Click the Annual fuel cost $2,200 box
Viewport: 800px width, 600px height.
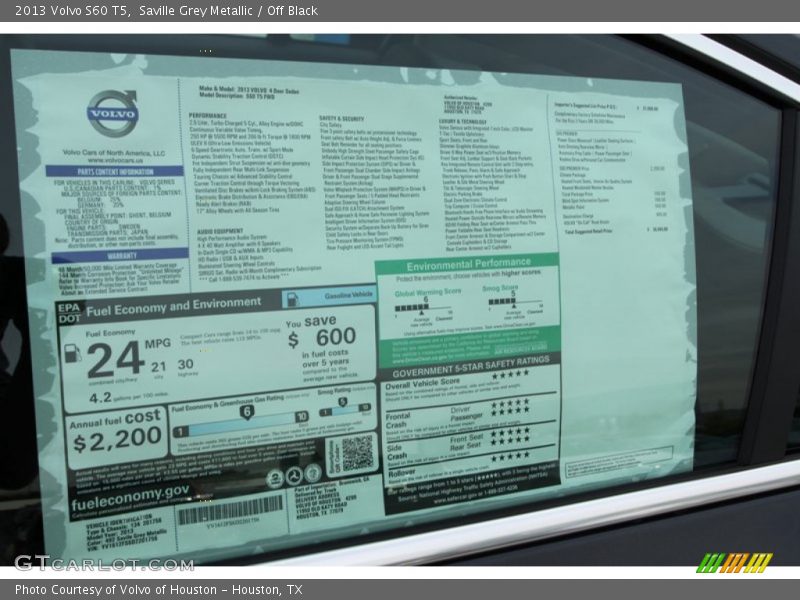pyautogui.click(x=117, y=432)
